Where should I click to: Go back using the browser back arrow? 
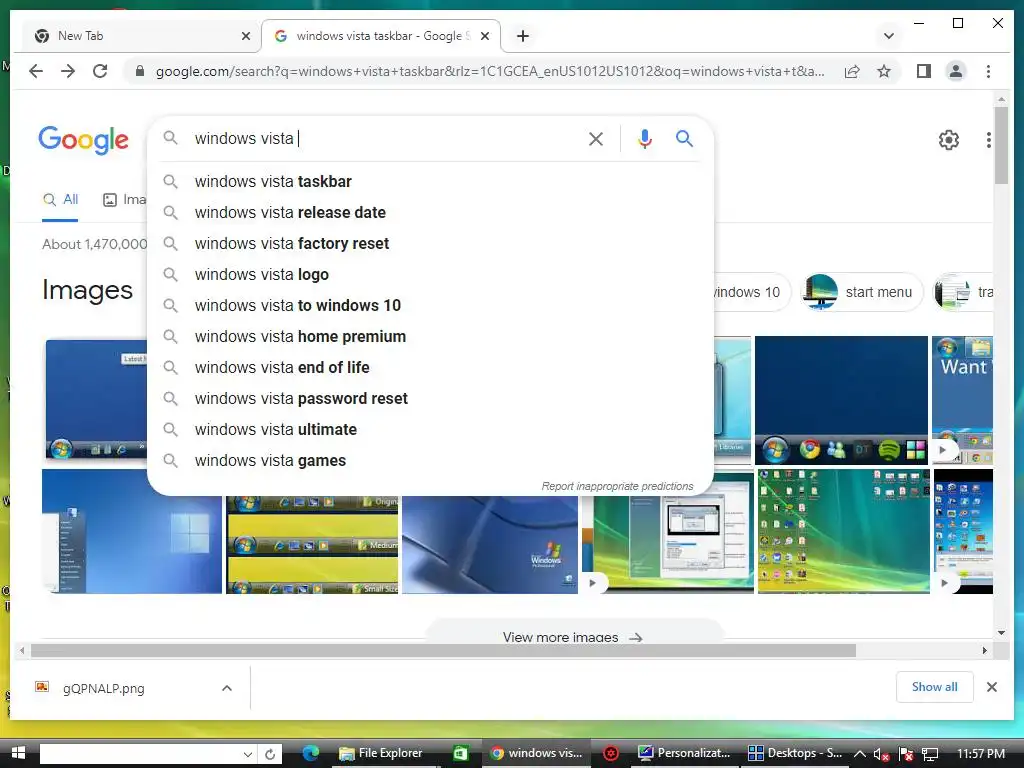(36, 71)
